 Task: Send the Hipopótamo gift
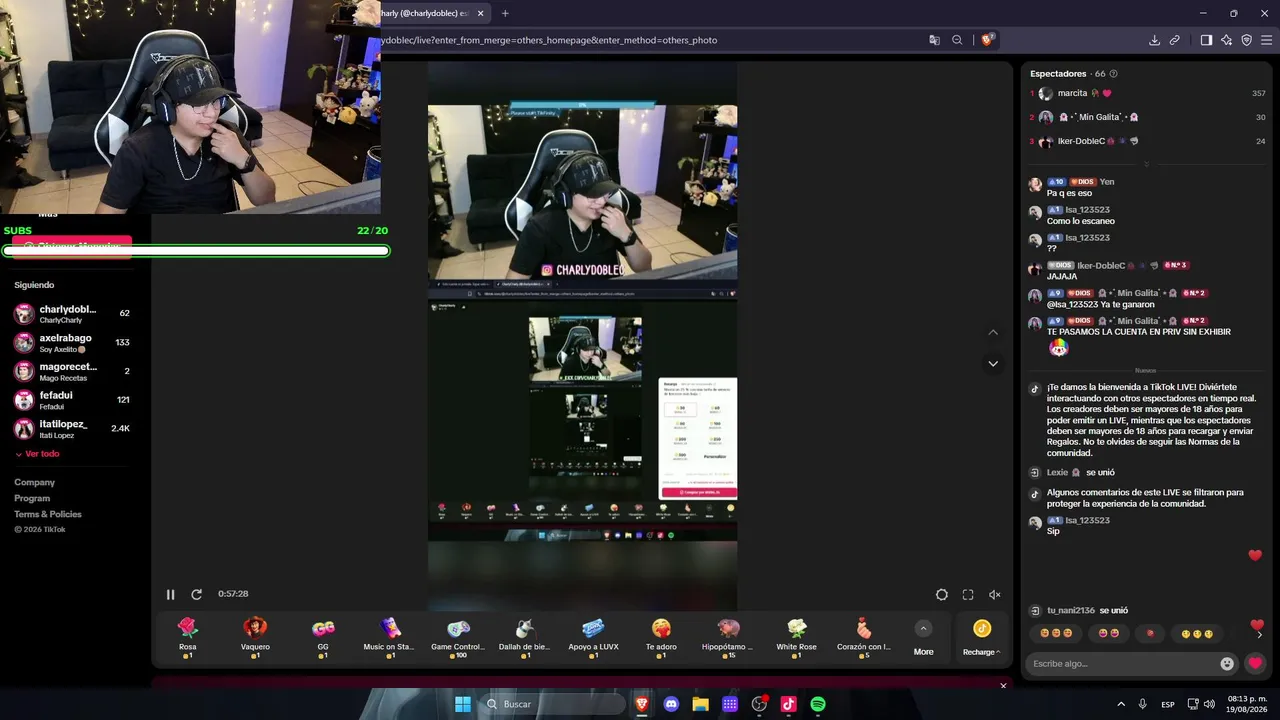click(729, 636)
